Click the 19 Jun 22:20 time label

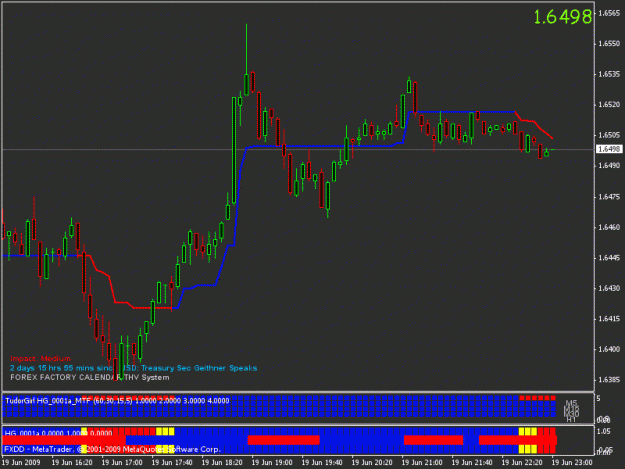click(522, 463)
